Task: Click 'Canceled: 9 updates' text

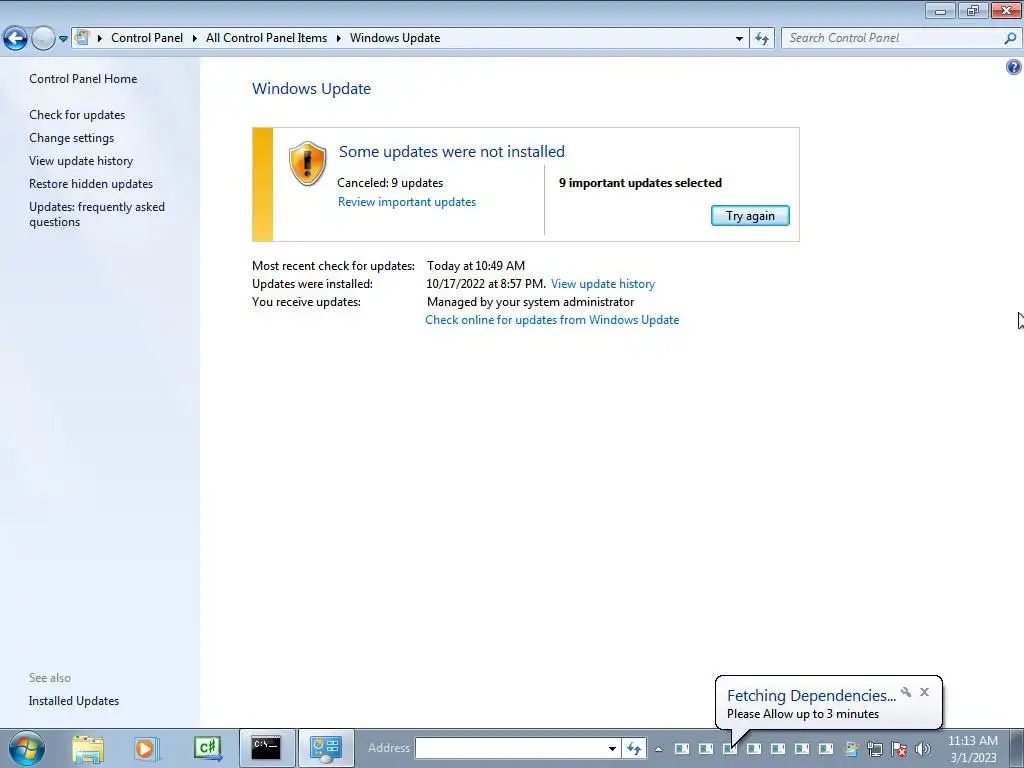Action: click(390, 183)
